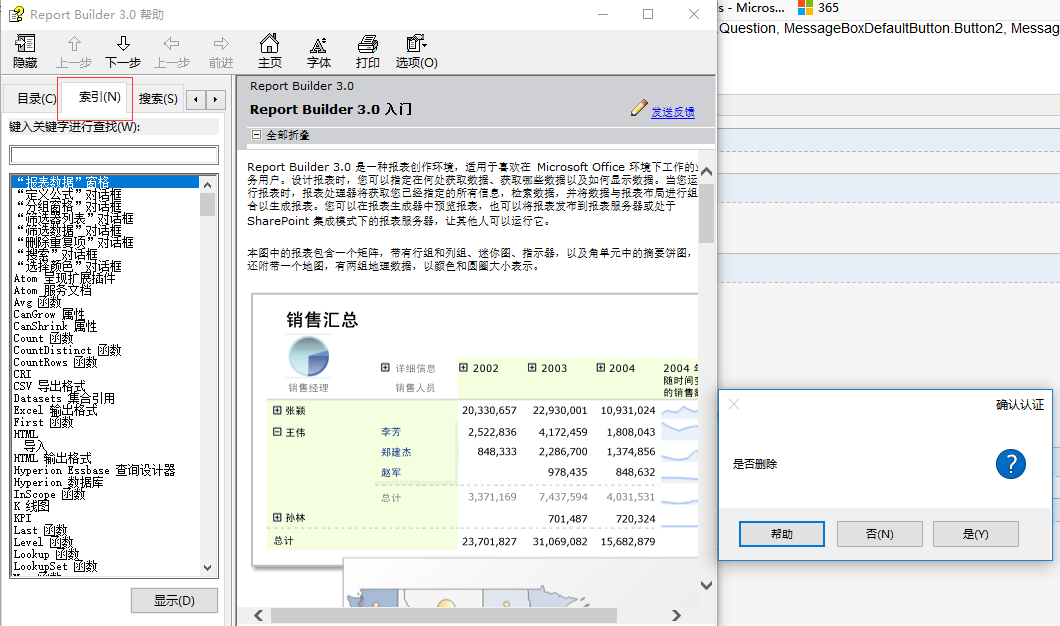
Task: Select index entry InScope 函数
Action: [49, 494]
